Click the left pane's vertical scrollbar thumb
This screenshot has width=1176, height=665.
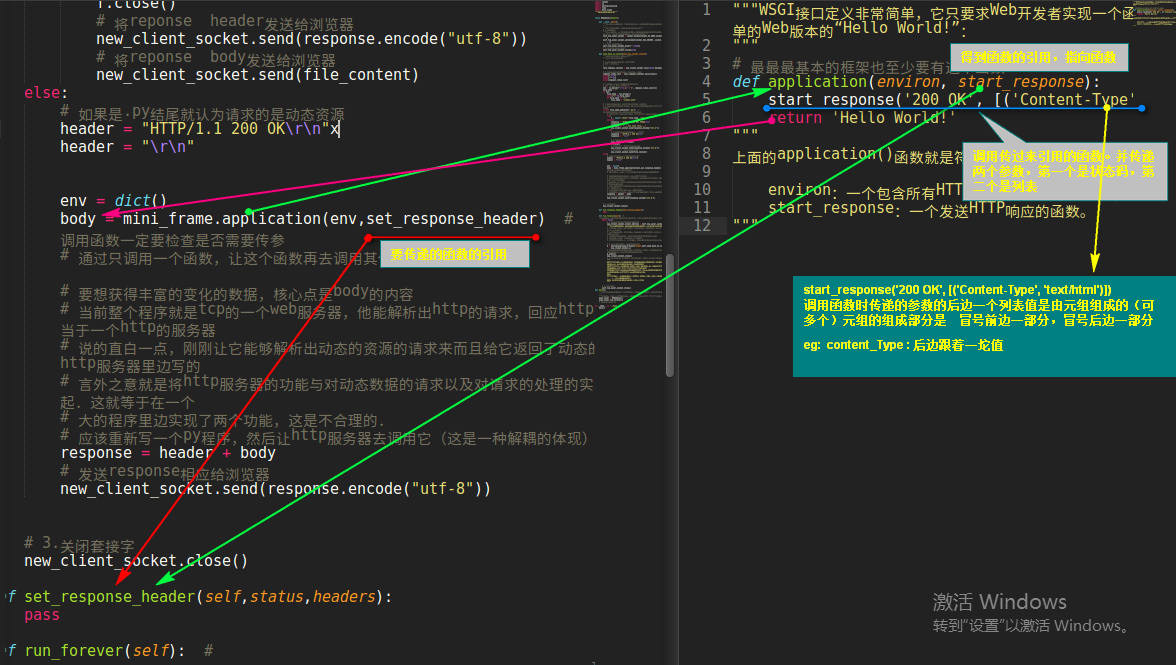click(670, 315)
